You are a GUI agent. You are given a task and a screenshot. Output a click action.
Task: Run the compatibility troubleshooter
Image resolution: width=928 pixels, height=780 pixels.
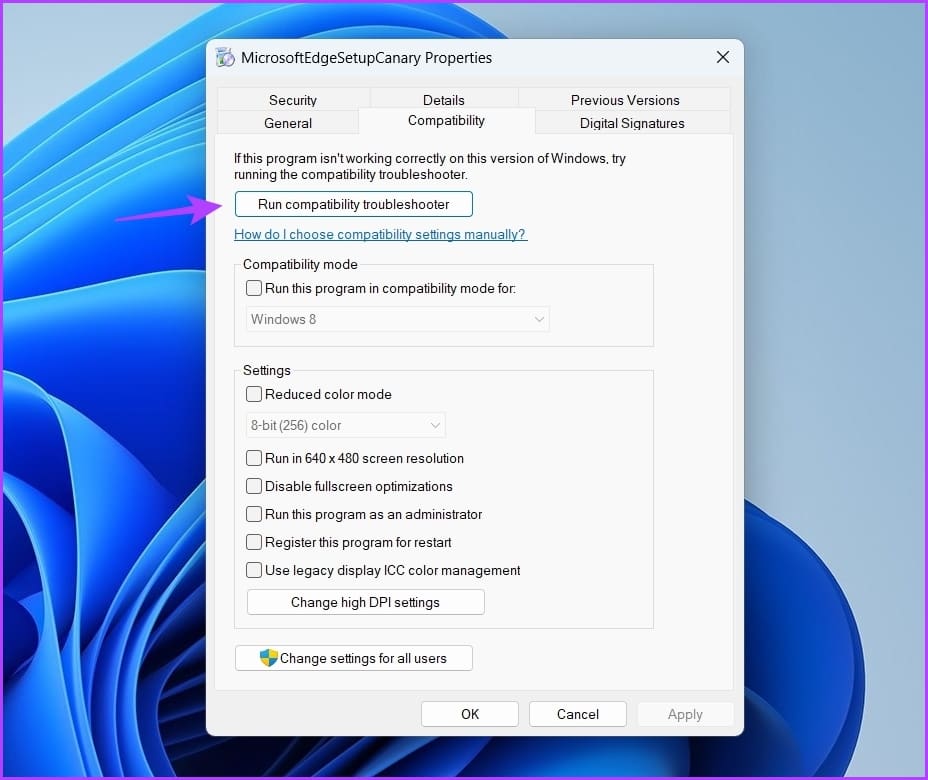coord(353,204)
